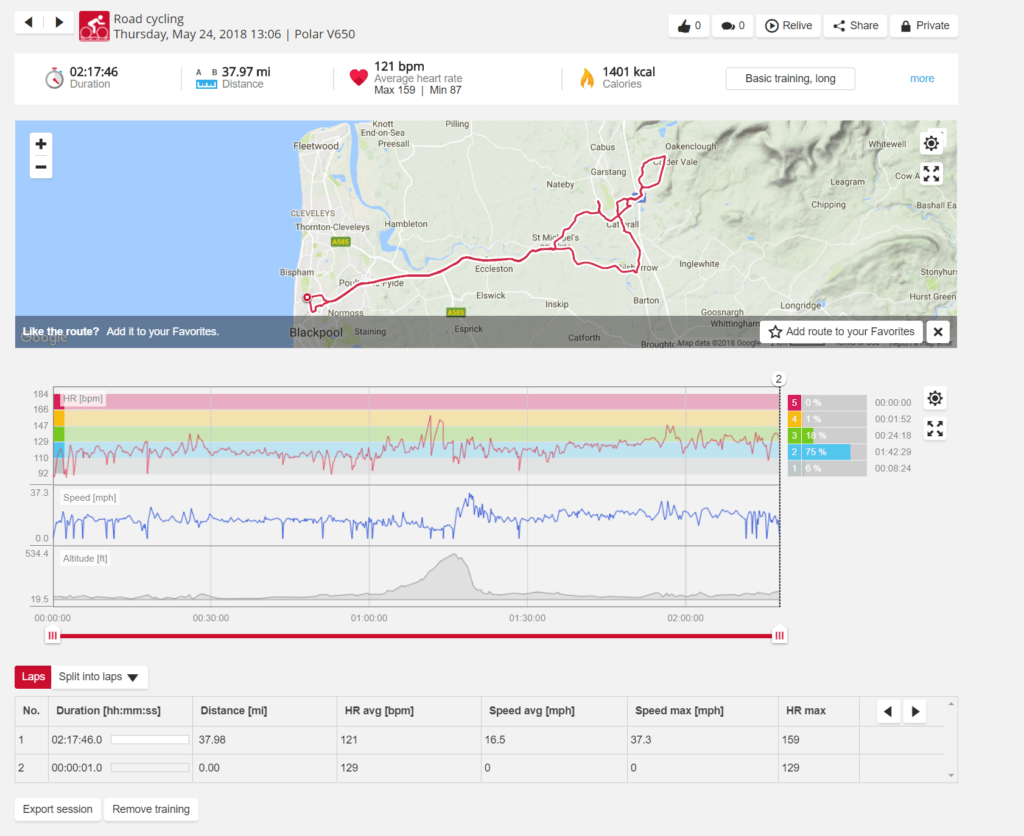Viewport: 1024px width, 836px height.
Task: Open graph settings gear icon
Action: (934, 398)
